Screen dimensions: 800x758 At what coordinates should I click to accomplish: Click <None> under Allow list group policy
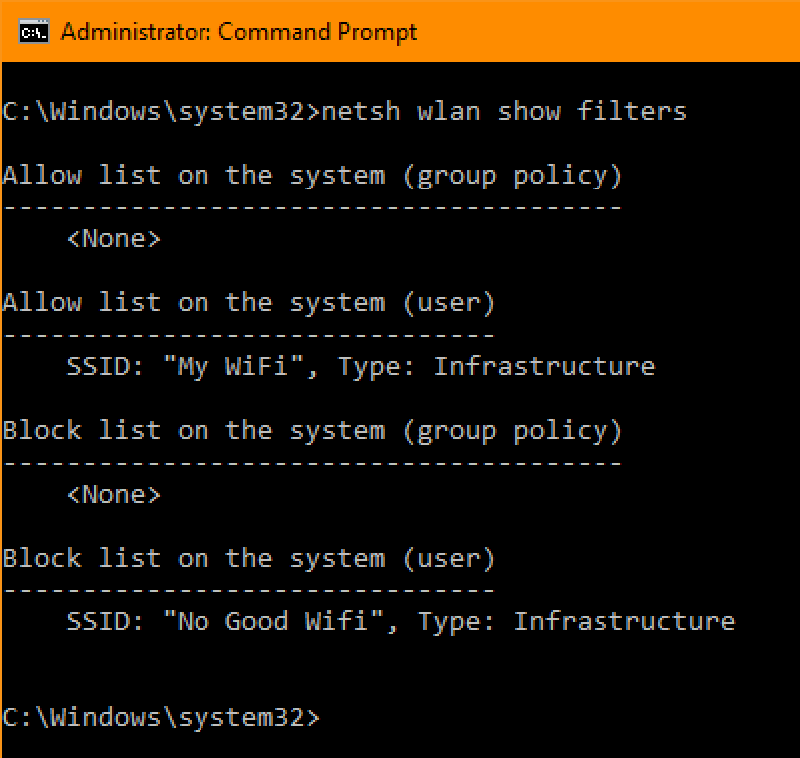point(113,239)
